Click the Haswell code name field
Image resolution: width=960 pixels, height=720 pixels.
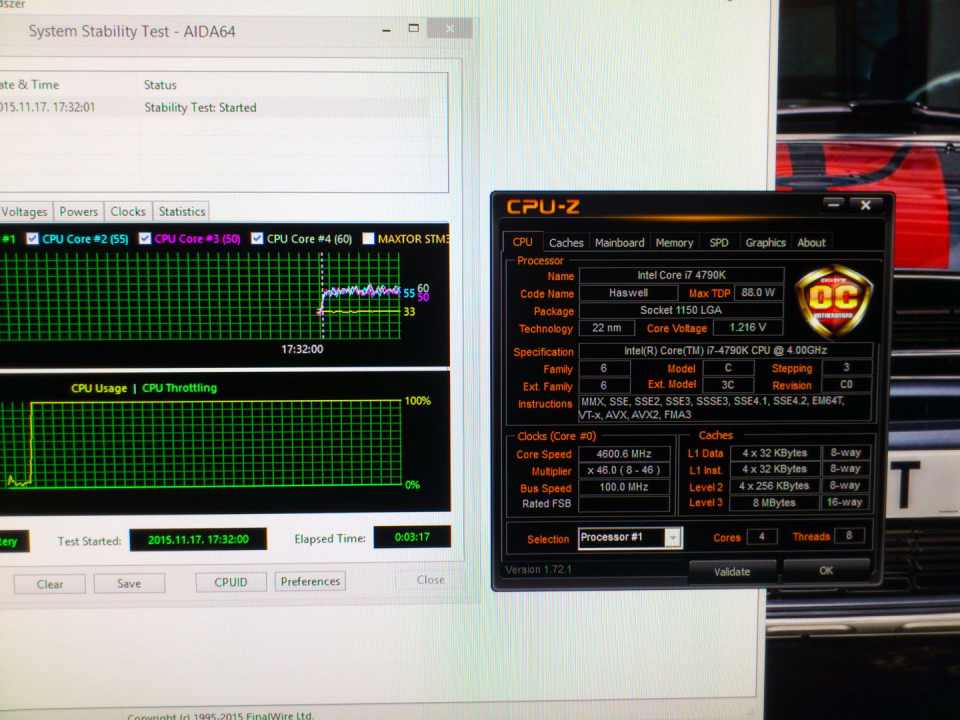click(628, 293)
